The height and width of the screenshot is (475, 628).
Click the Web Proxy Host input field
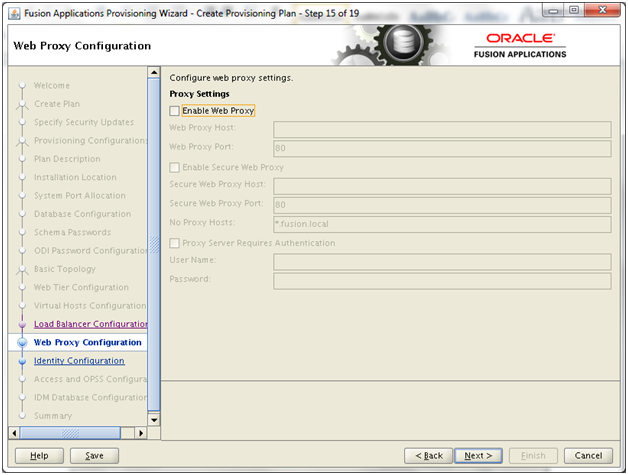coord(442,129)
